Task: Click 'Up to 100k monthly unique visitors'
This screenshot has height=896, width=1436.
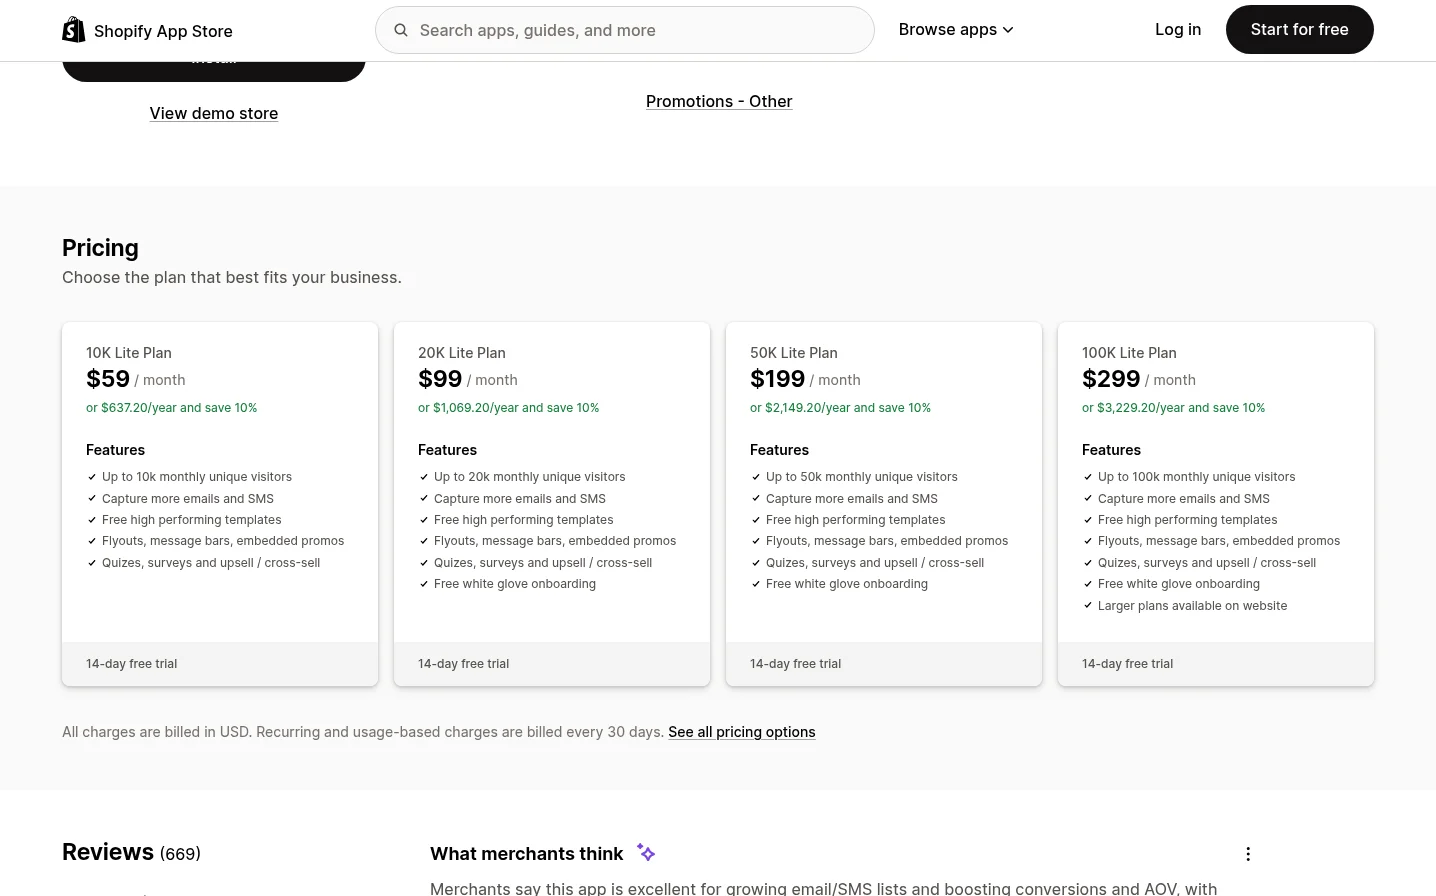Action: 1197,477
